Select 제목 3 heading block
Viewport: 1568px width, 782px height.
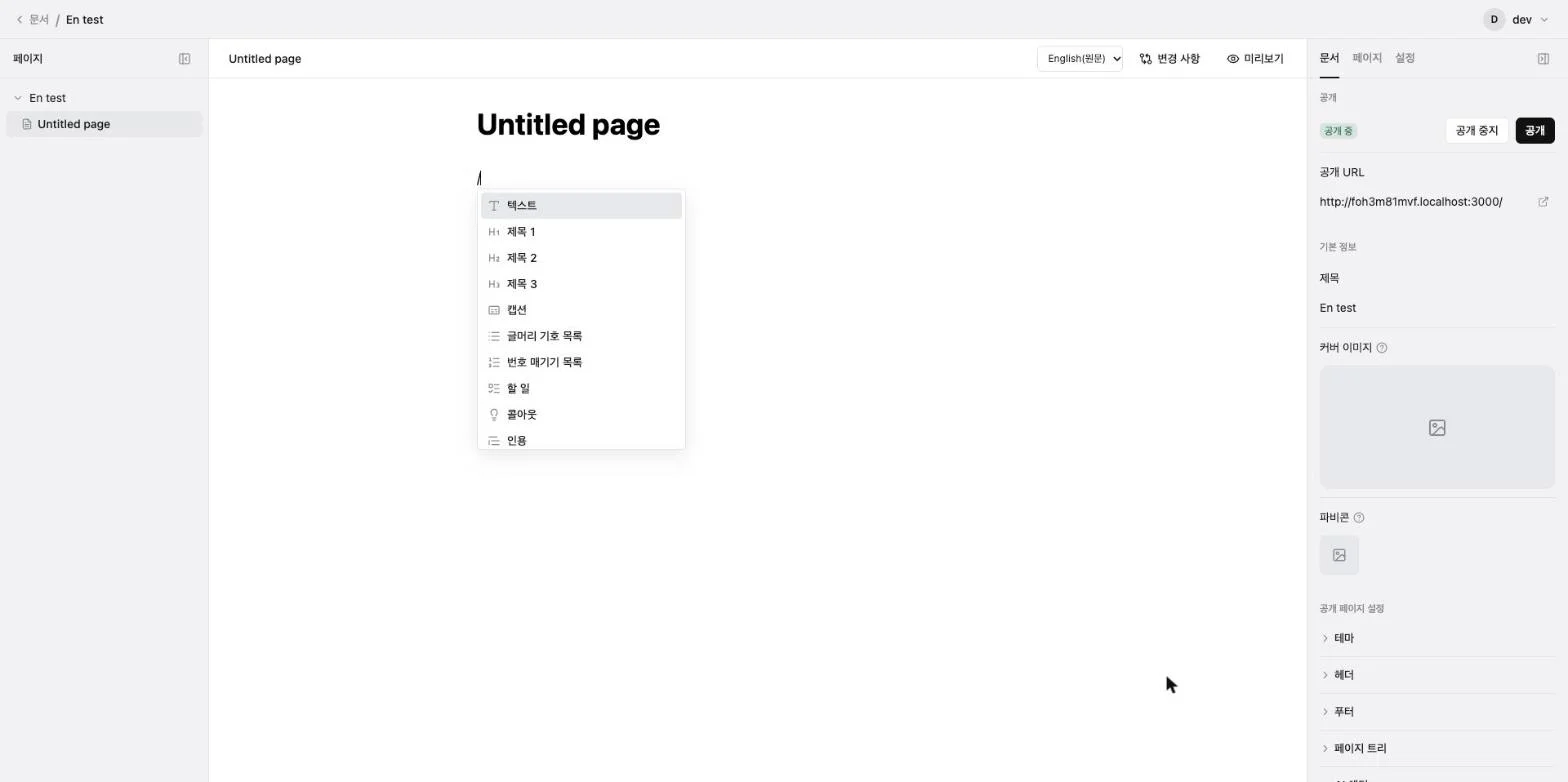[x=581, y=284]
